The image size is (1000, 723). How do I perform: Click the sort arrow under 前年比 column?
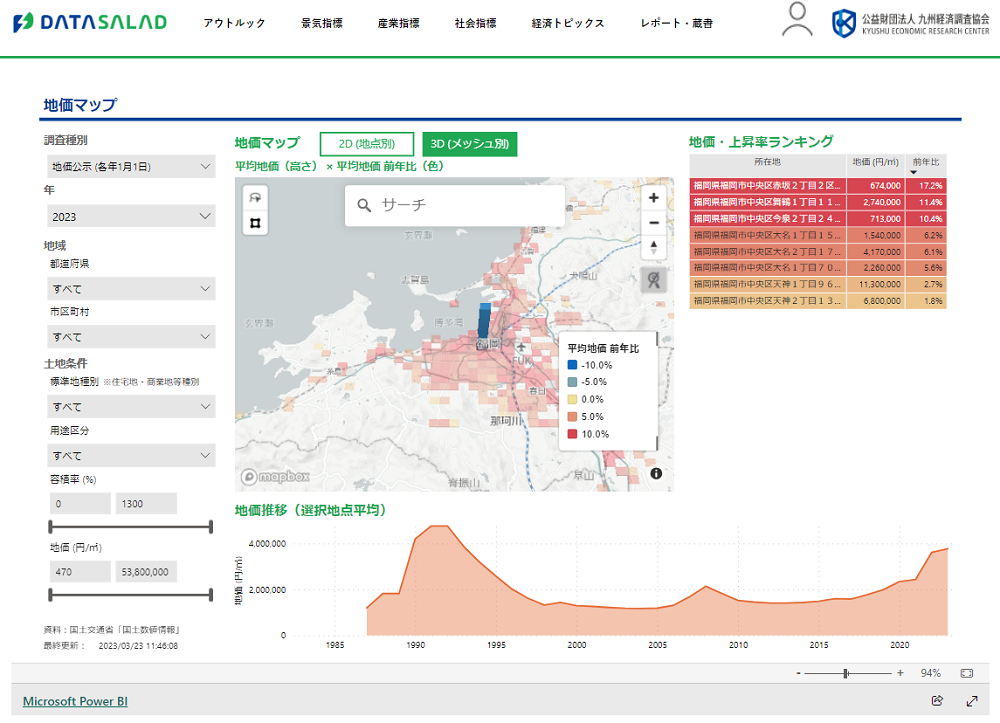pos(913,172)
